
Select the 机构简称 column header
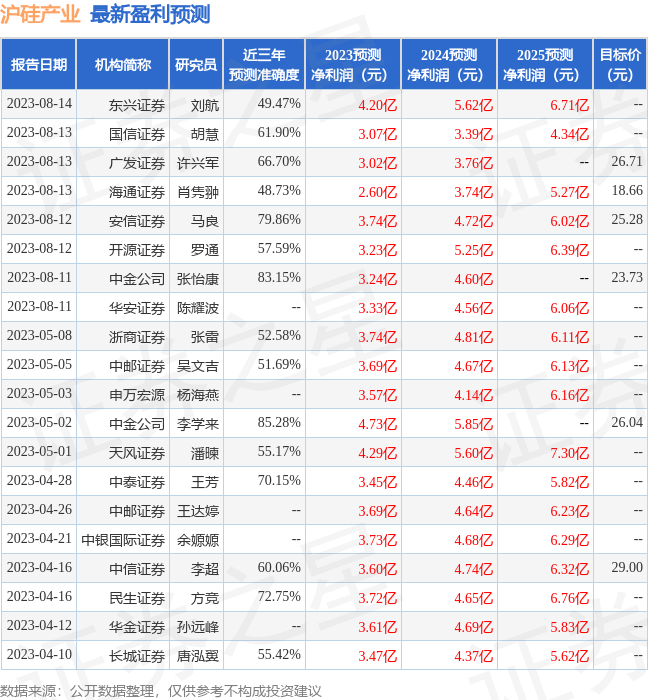click(x=123, y=64)
